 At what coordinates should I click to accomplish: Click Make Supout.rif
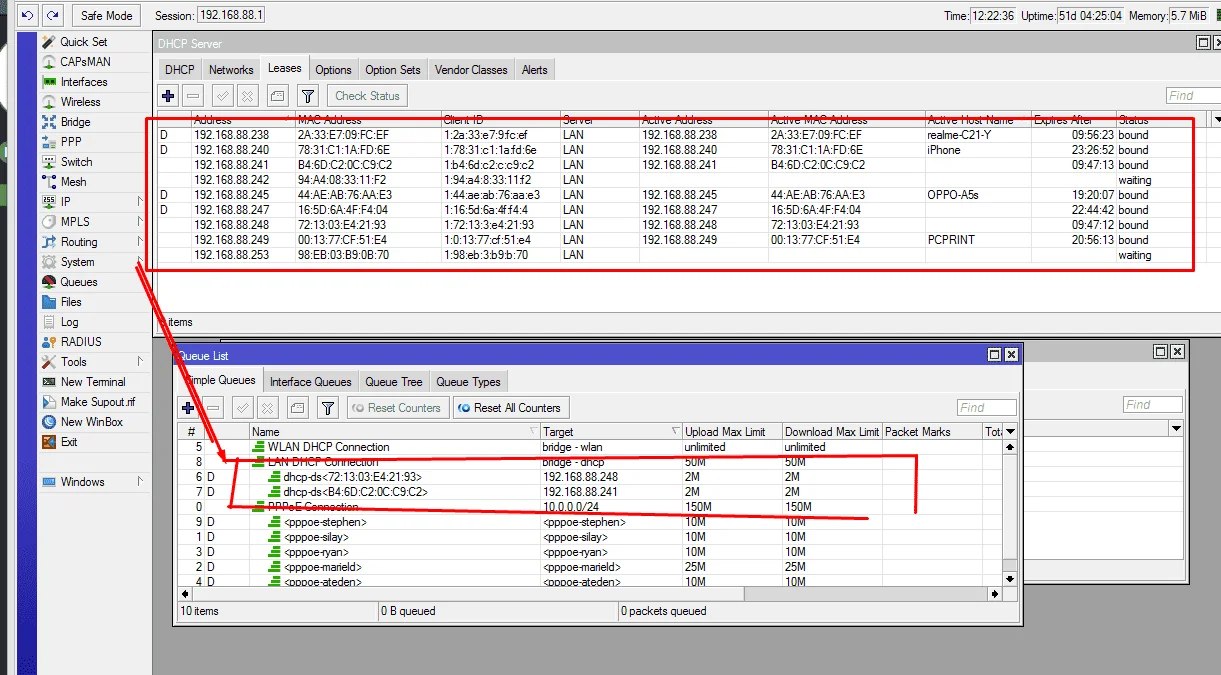pos(97,402)
